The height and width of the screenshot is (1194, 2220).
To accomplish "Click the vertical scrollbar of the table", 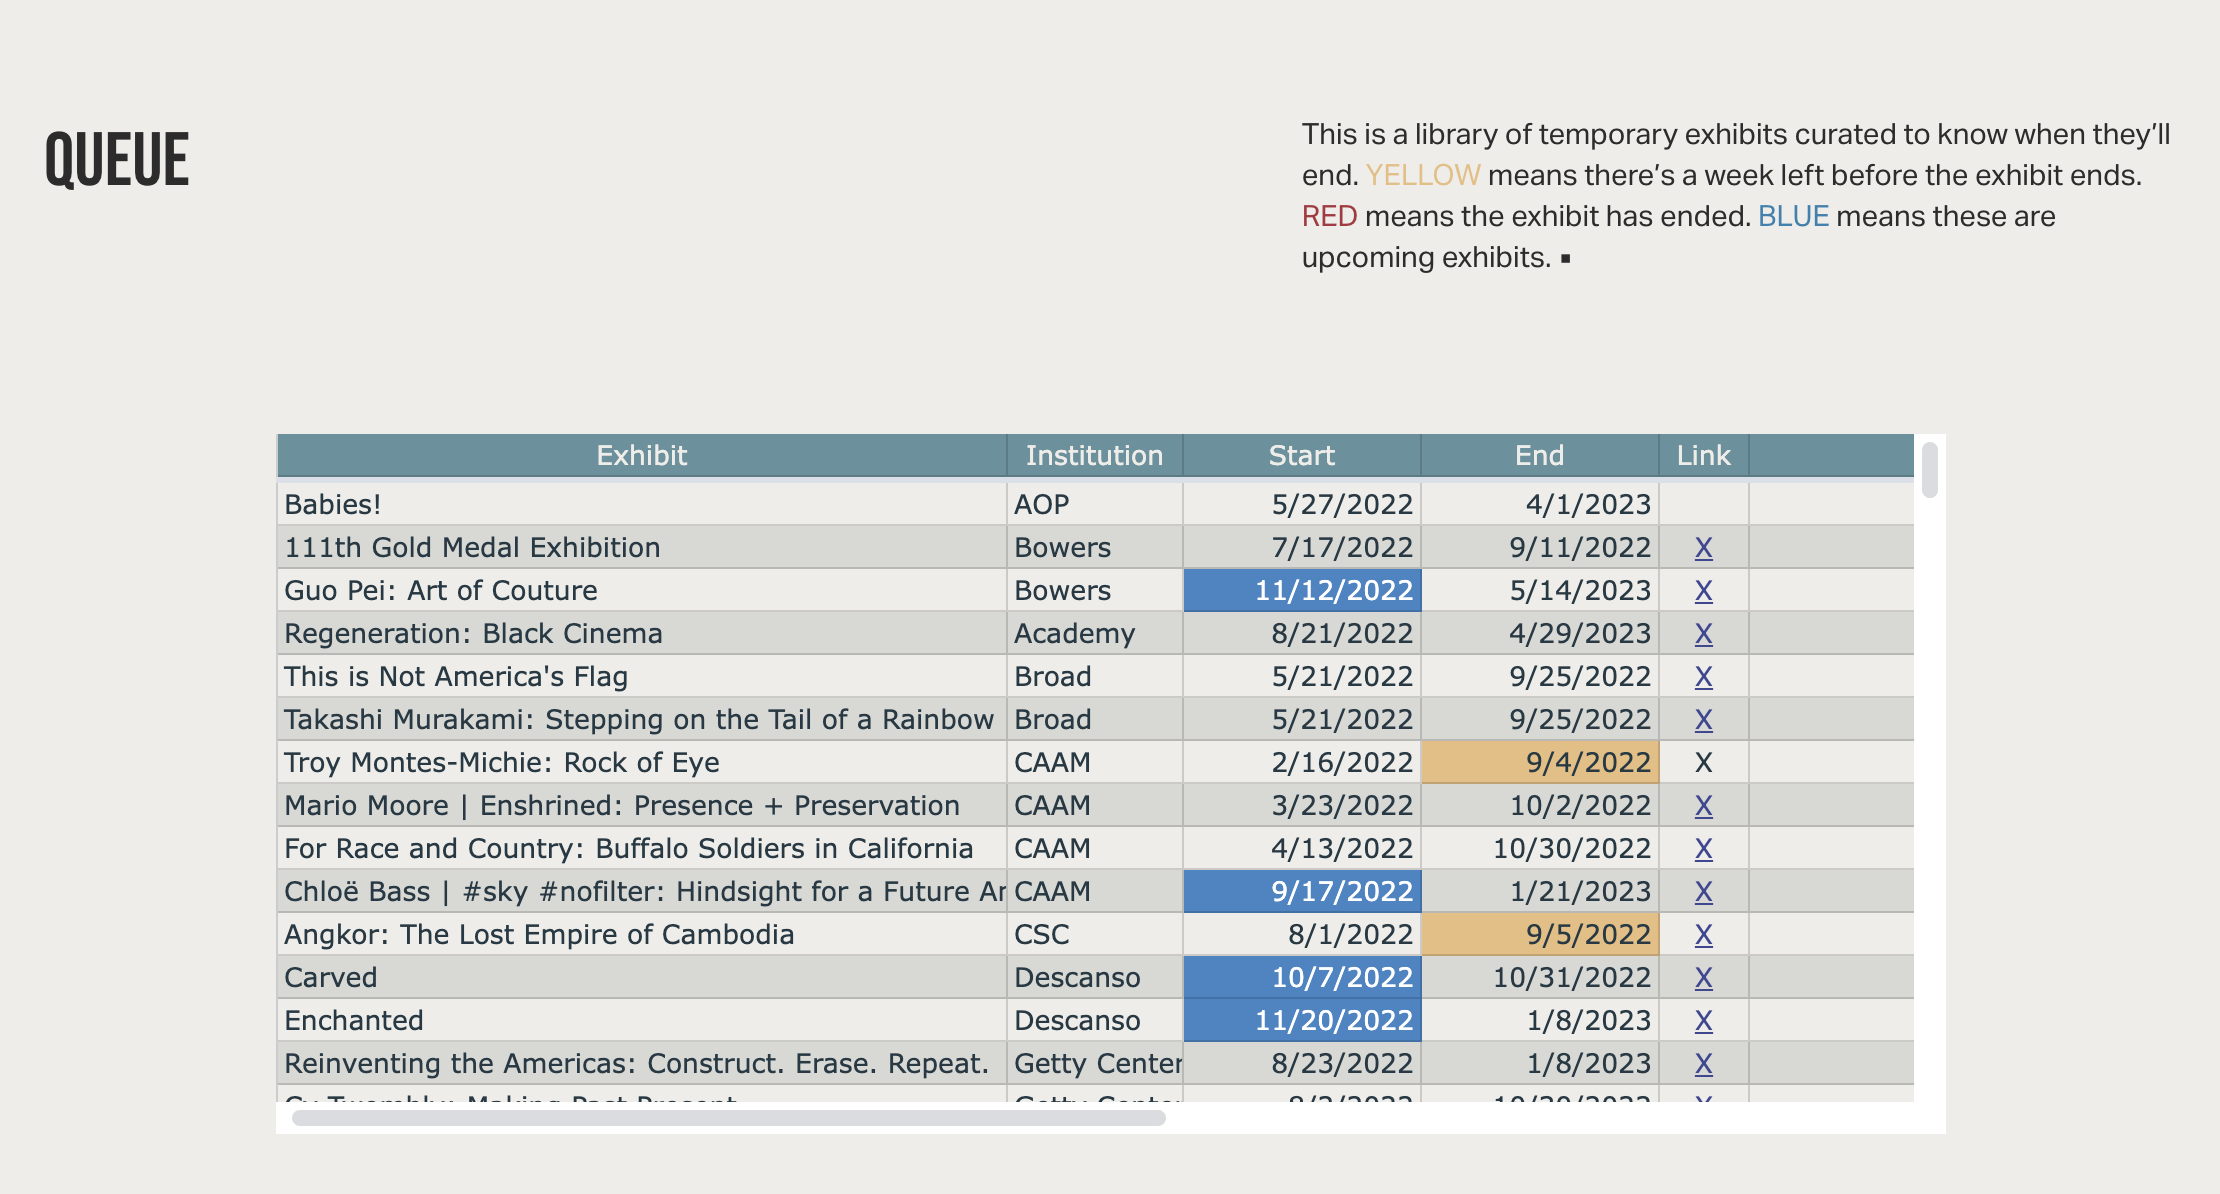I will [1929, 470].
